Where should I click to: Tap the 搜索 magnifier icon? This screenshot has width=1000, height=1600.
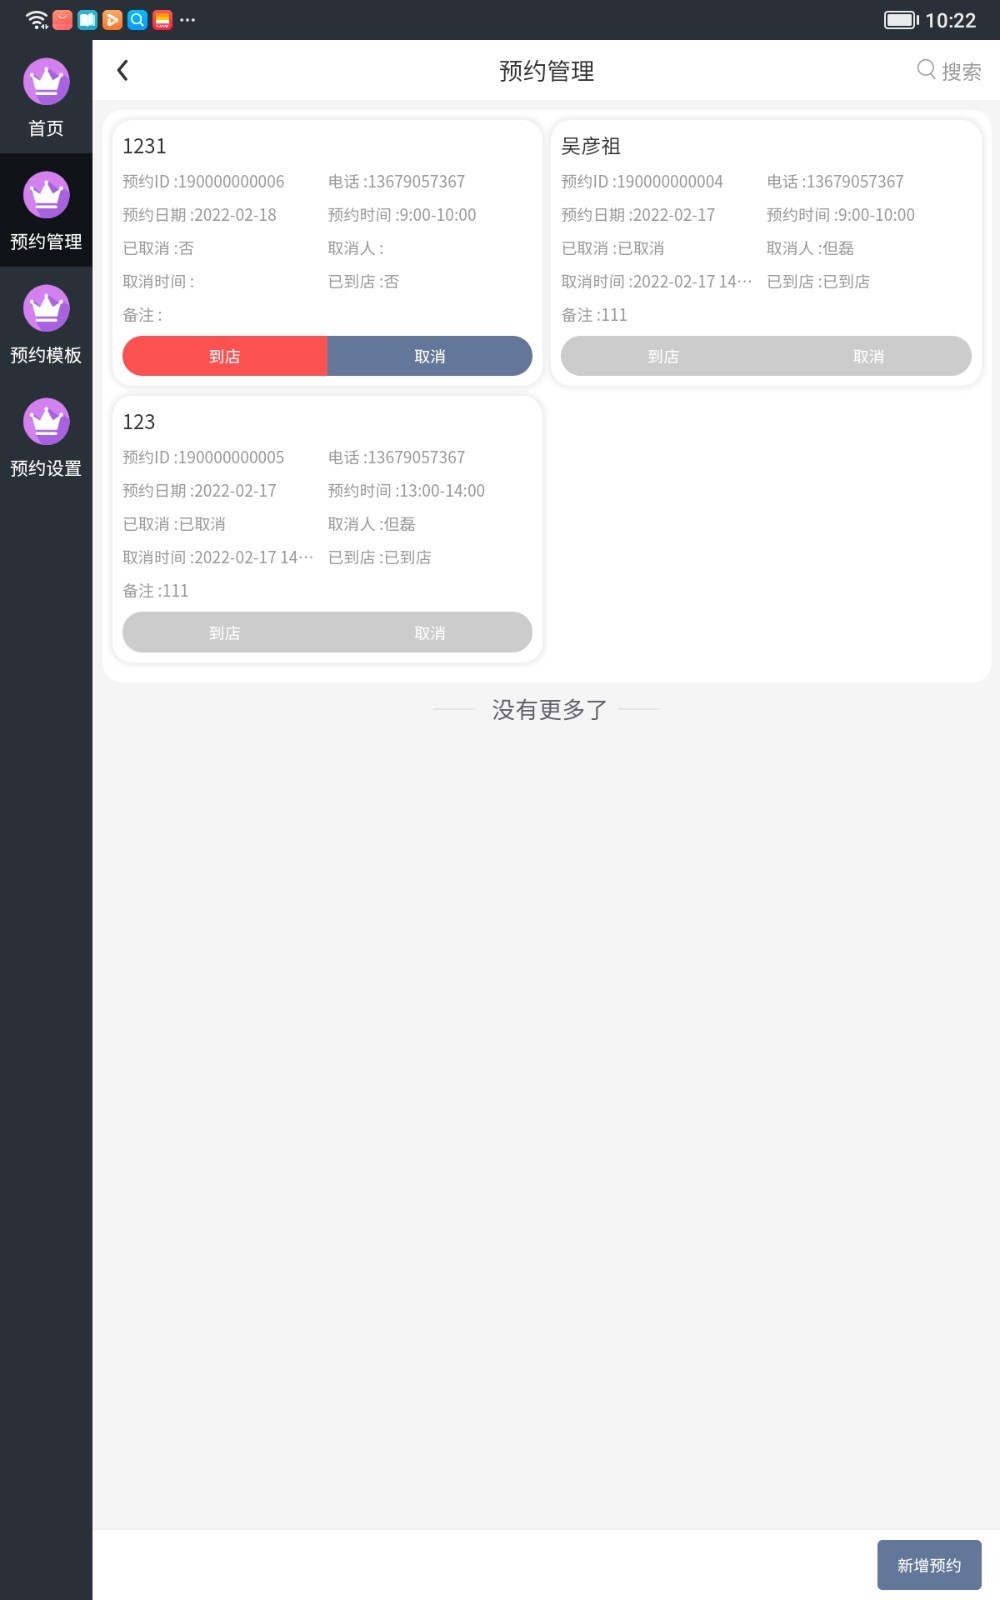point(926,70)
